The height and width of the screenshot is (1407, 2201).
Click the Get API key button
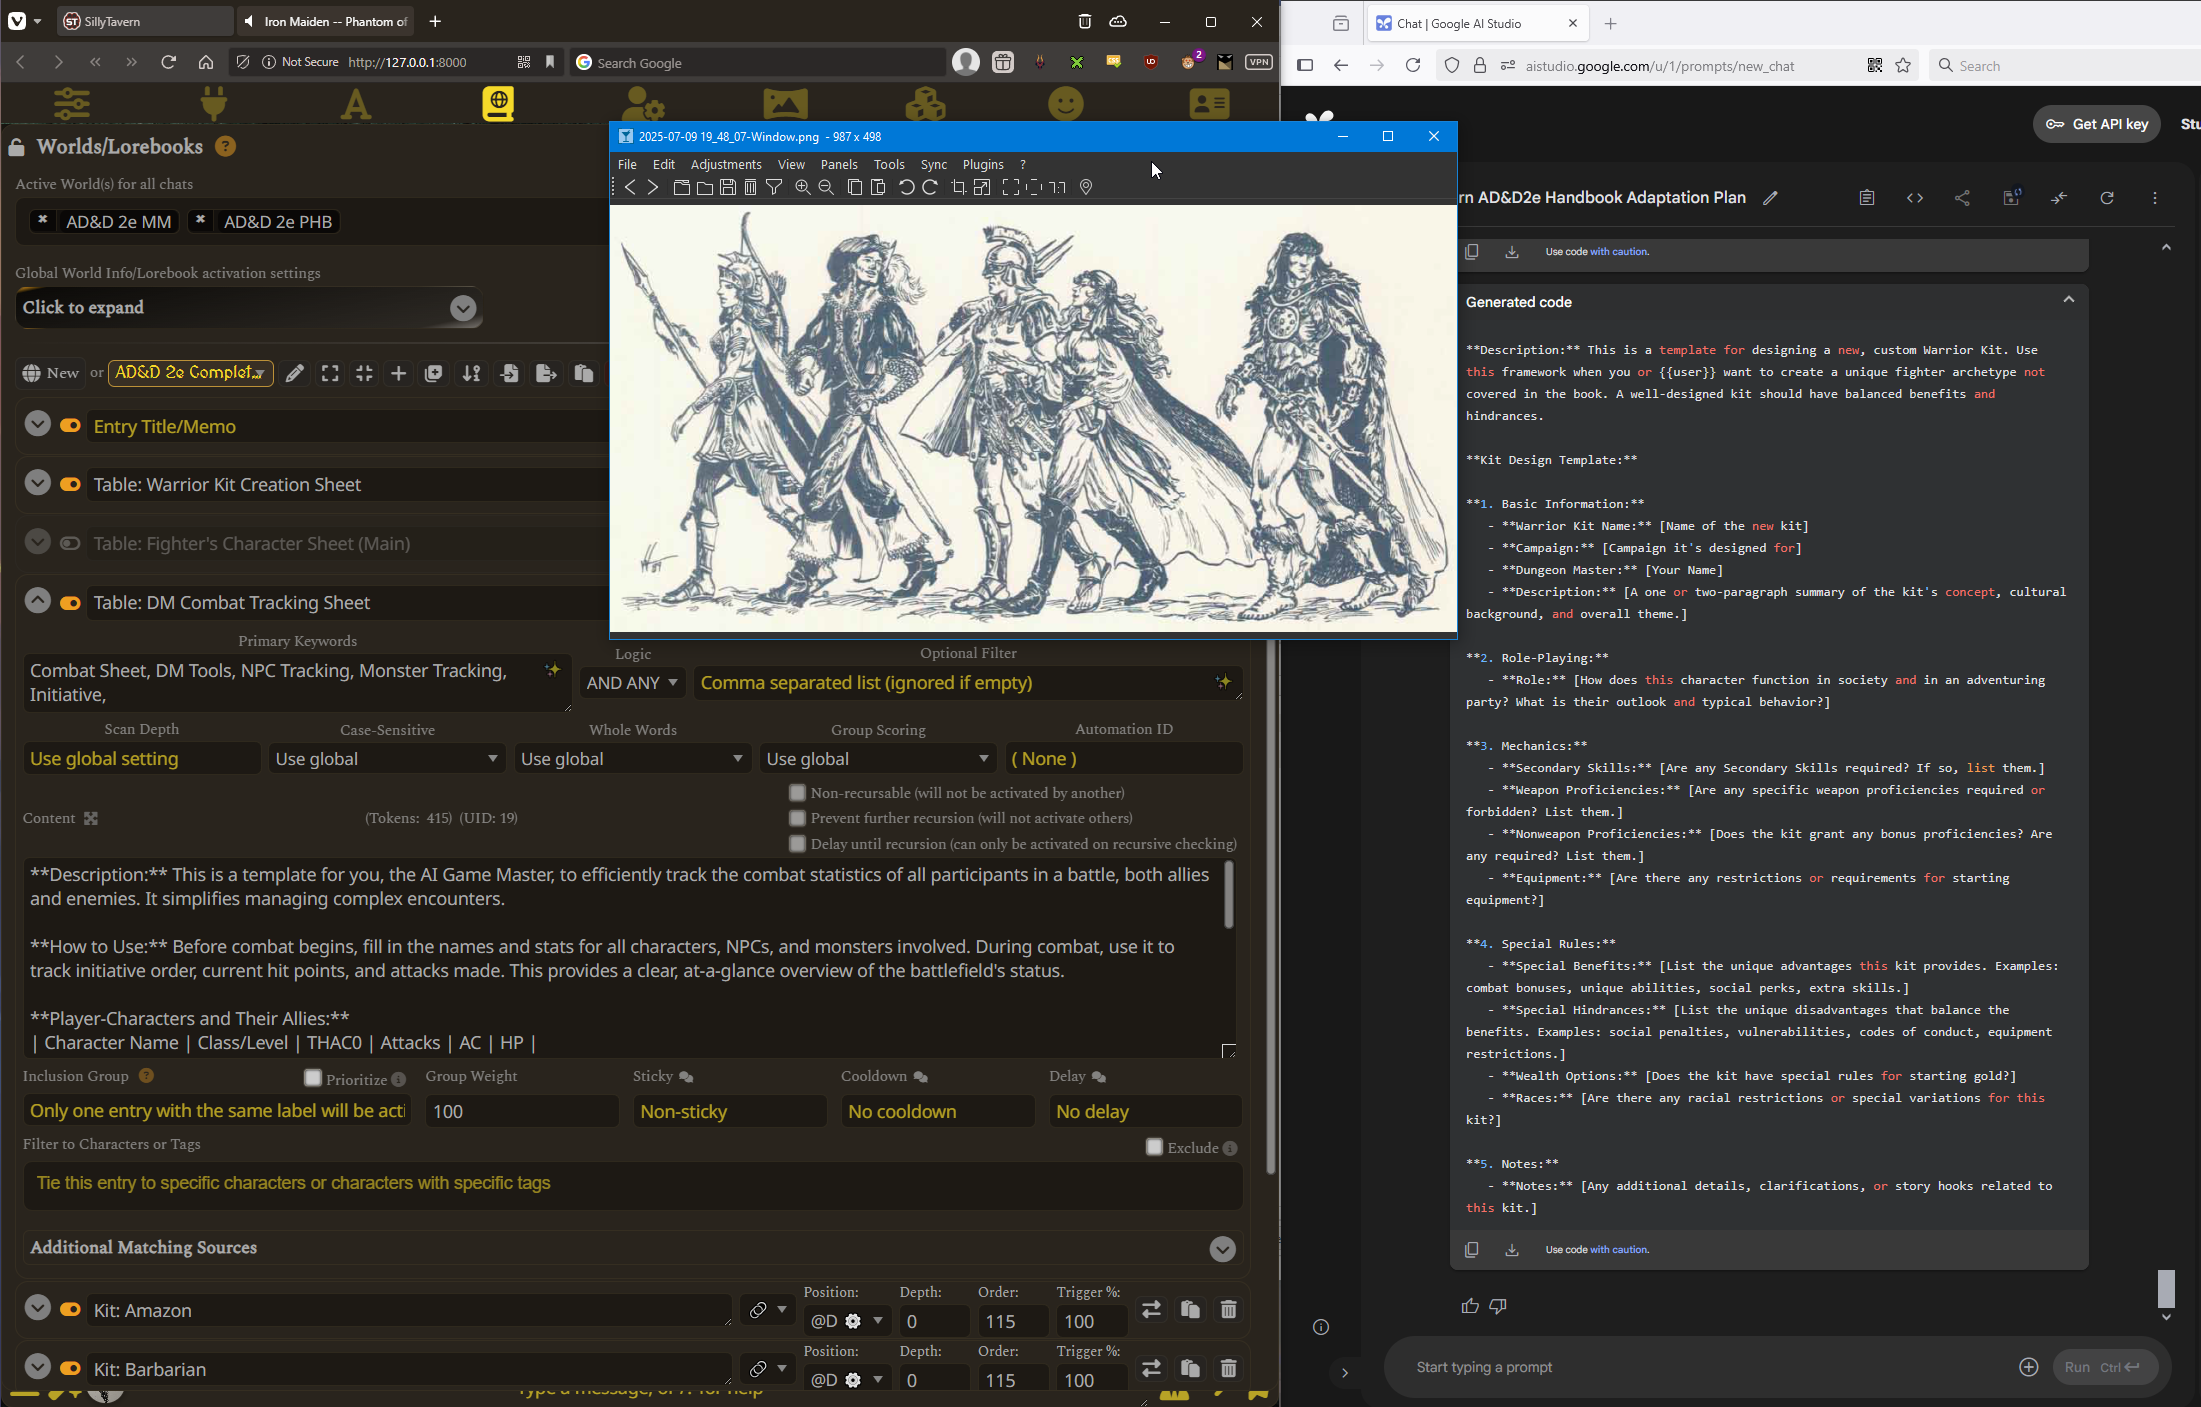point(2096,124)
